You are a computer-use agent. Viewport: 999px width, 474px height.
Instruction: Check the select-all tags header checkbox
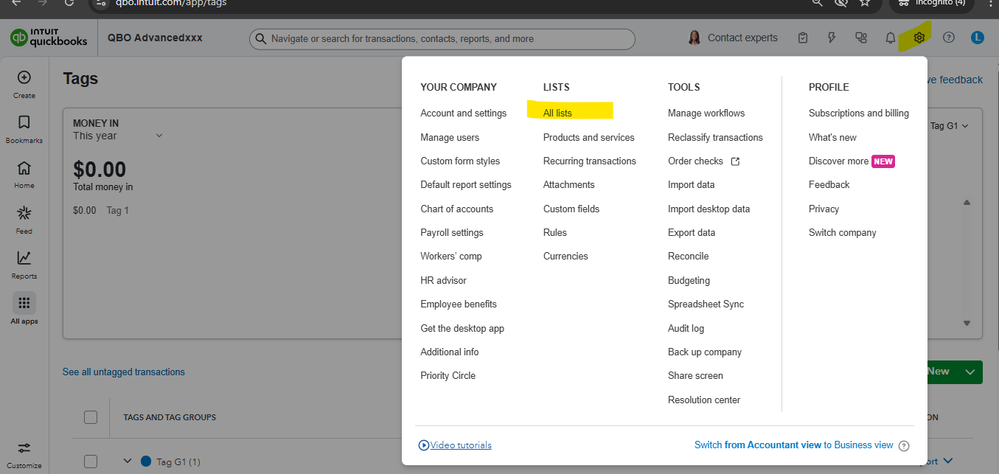coord(91,417)
